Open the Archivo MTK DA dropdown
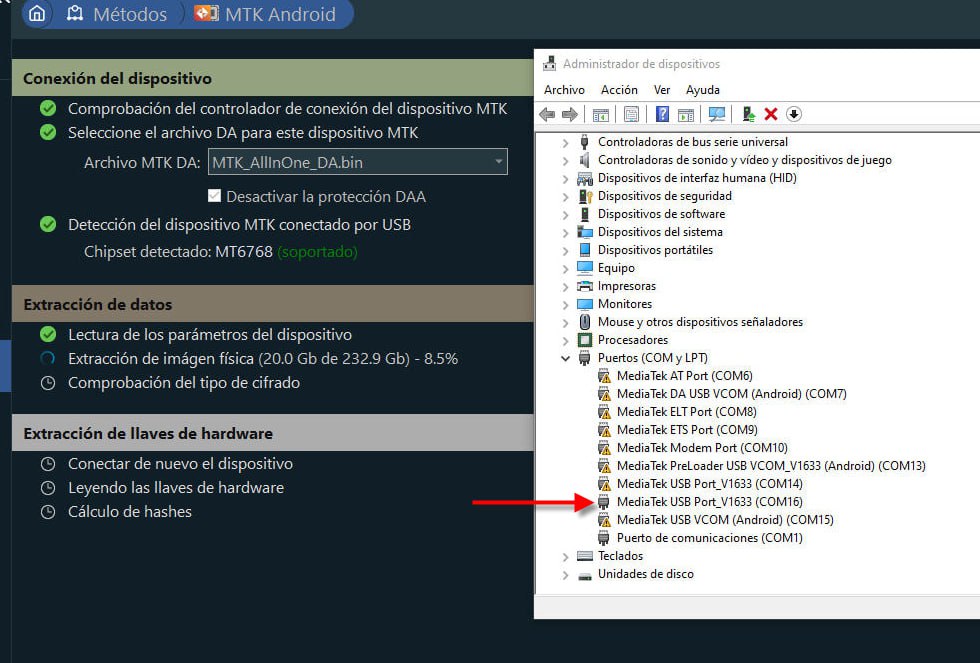Viewport: 980px width, 663px height. pos(358,162)
